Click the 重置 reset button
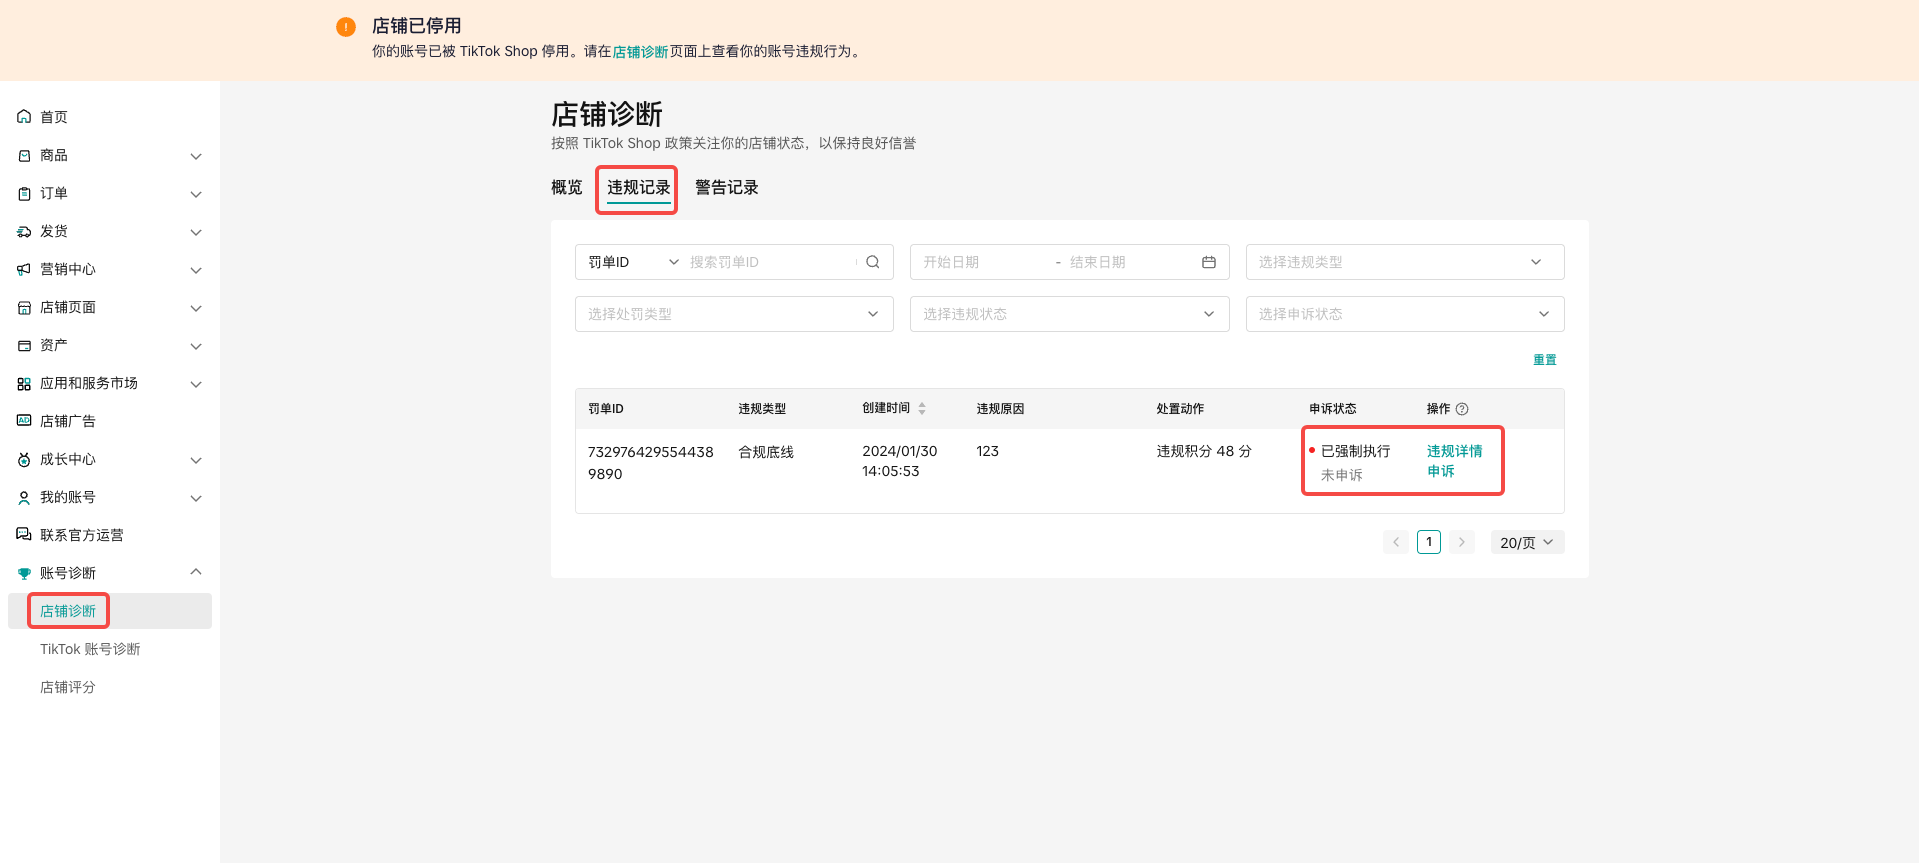Viewport: 1919px width, 863px height. pyautogui.click(x=1544, y=360)
